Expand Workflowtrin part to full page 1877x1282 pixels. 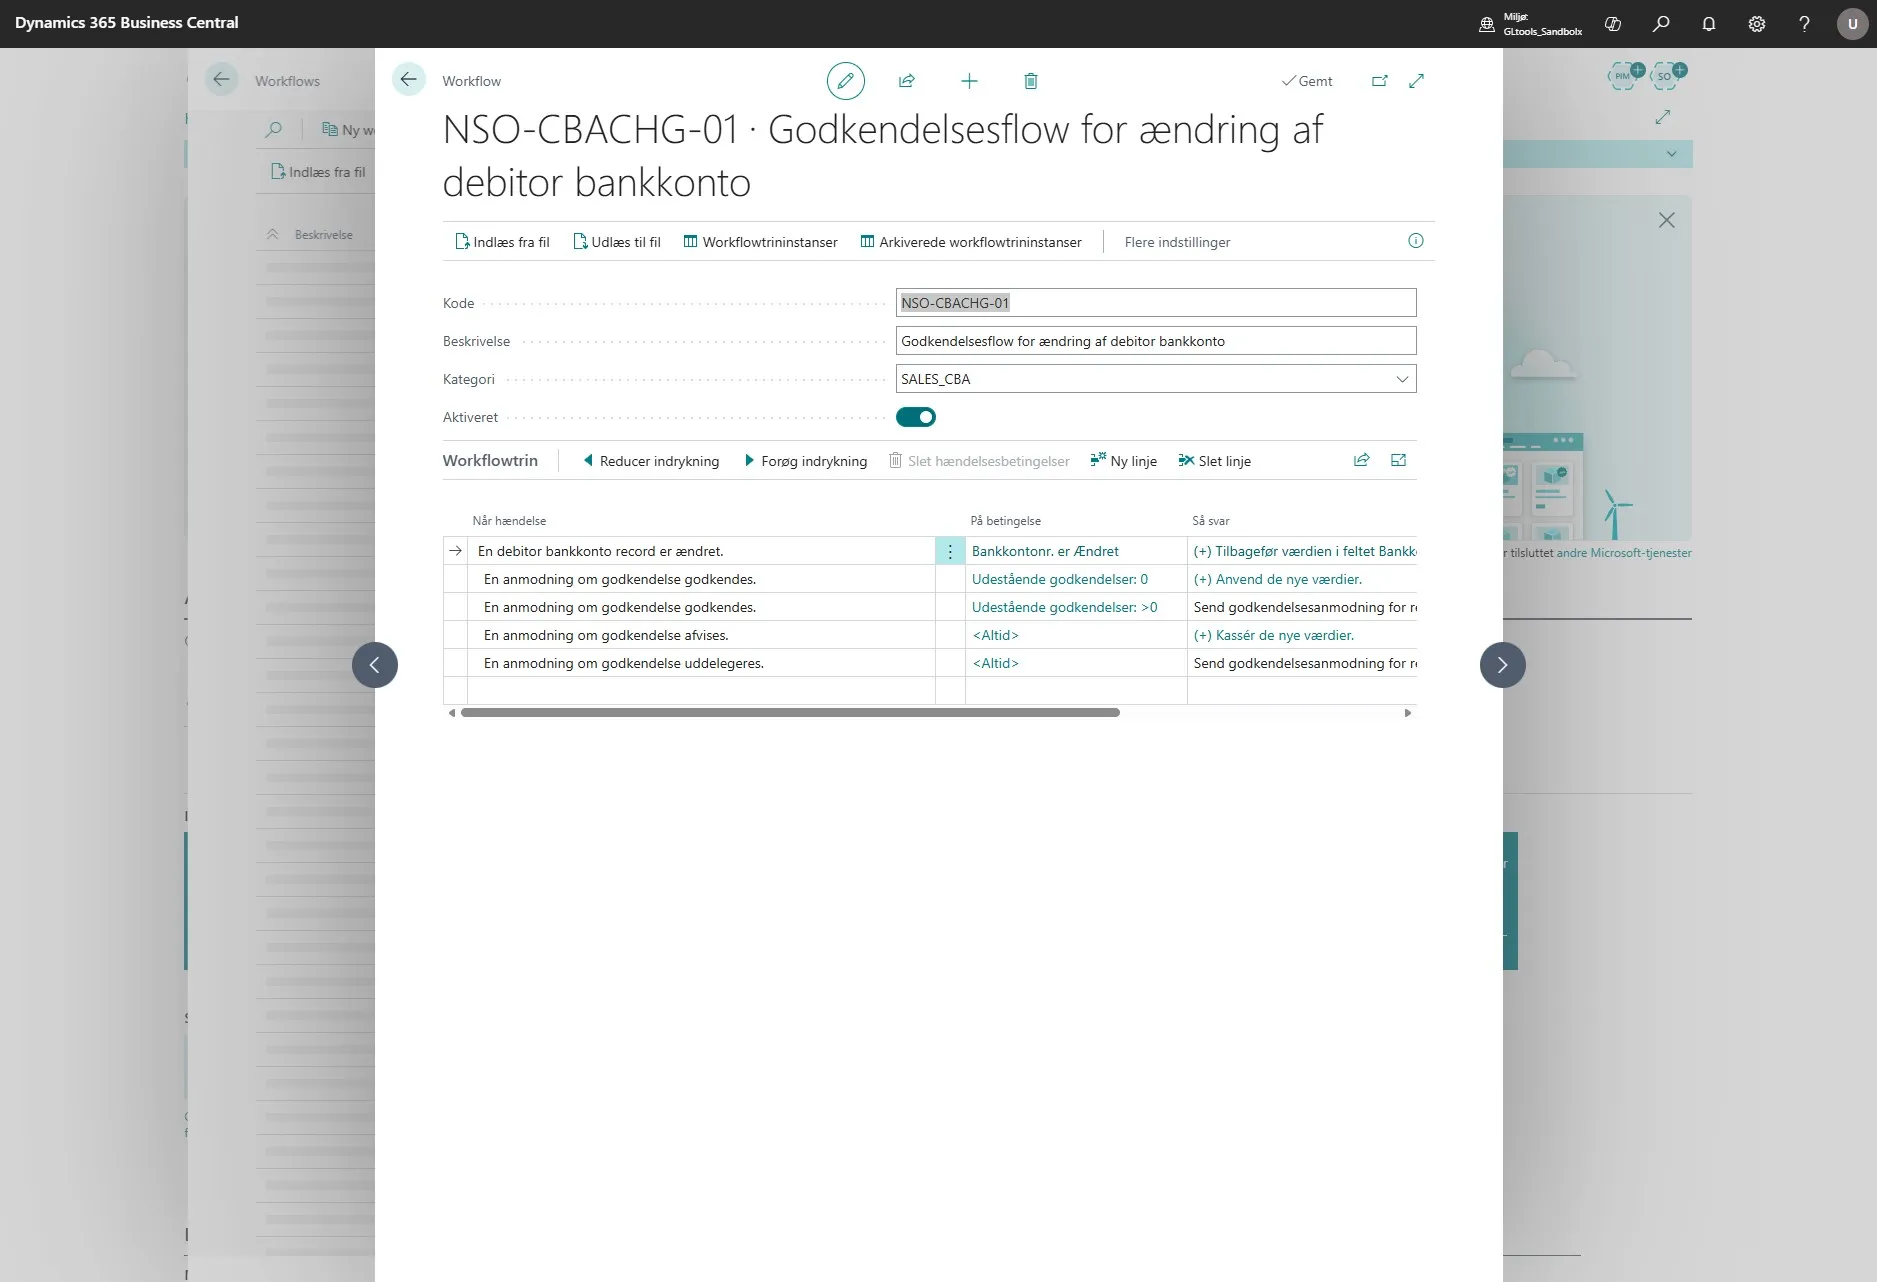coord(1399,460)
